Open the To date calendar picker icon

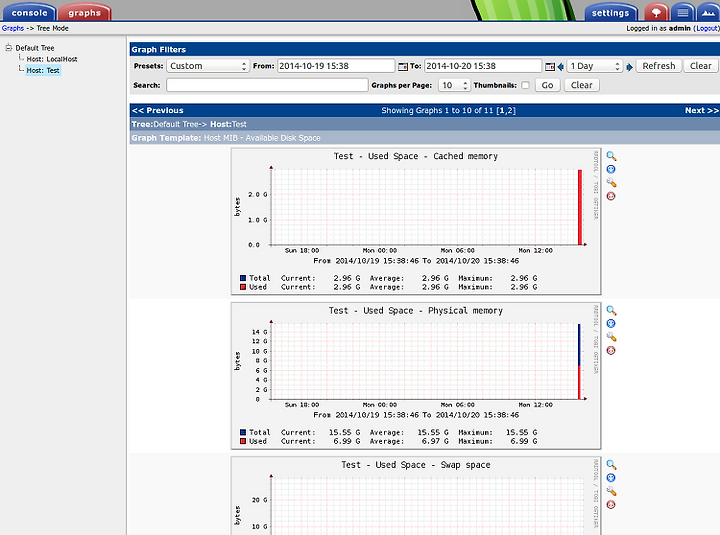550,67
